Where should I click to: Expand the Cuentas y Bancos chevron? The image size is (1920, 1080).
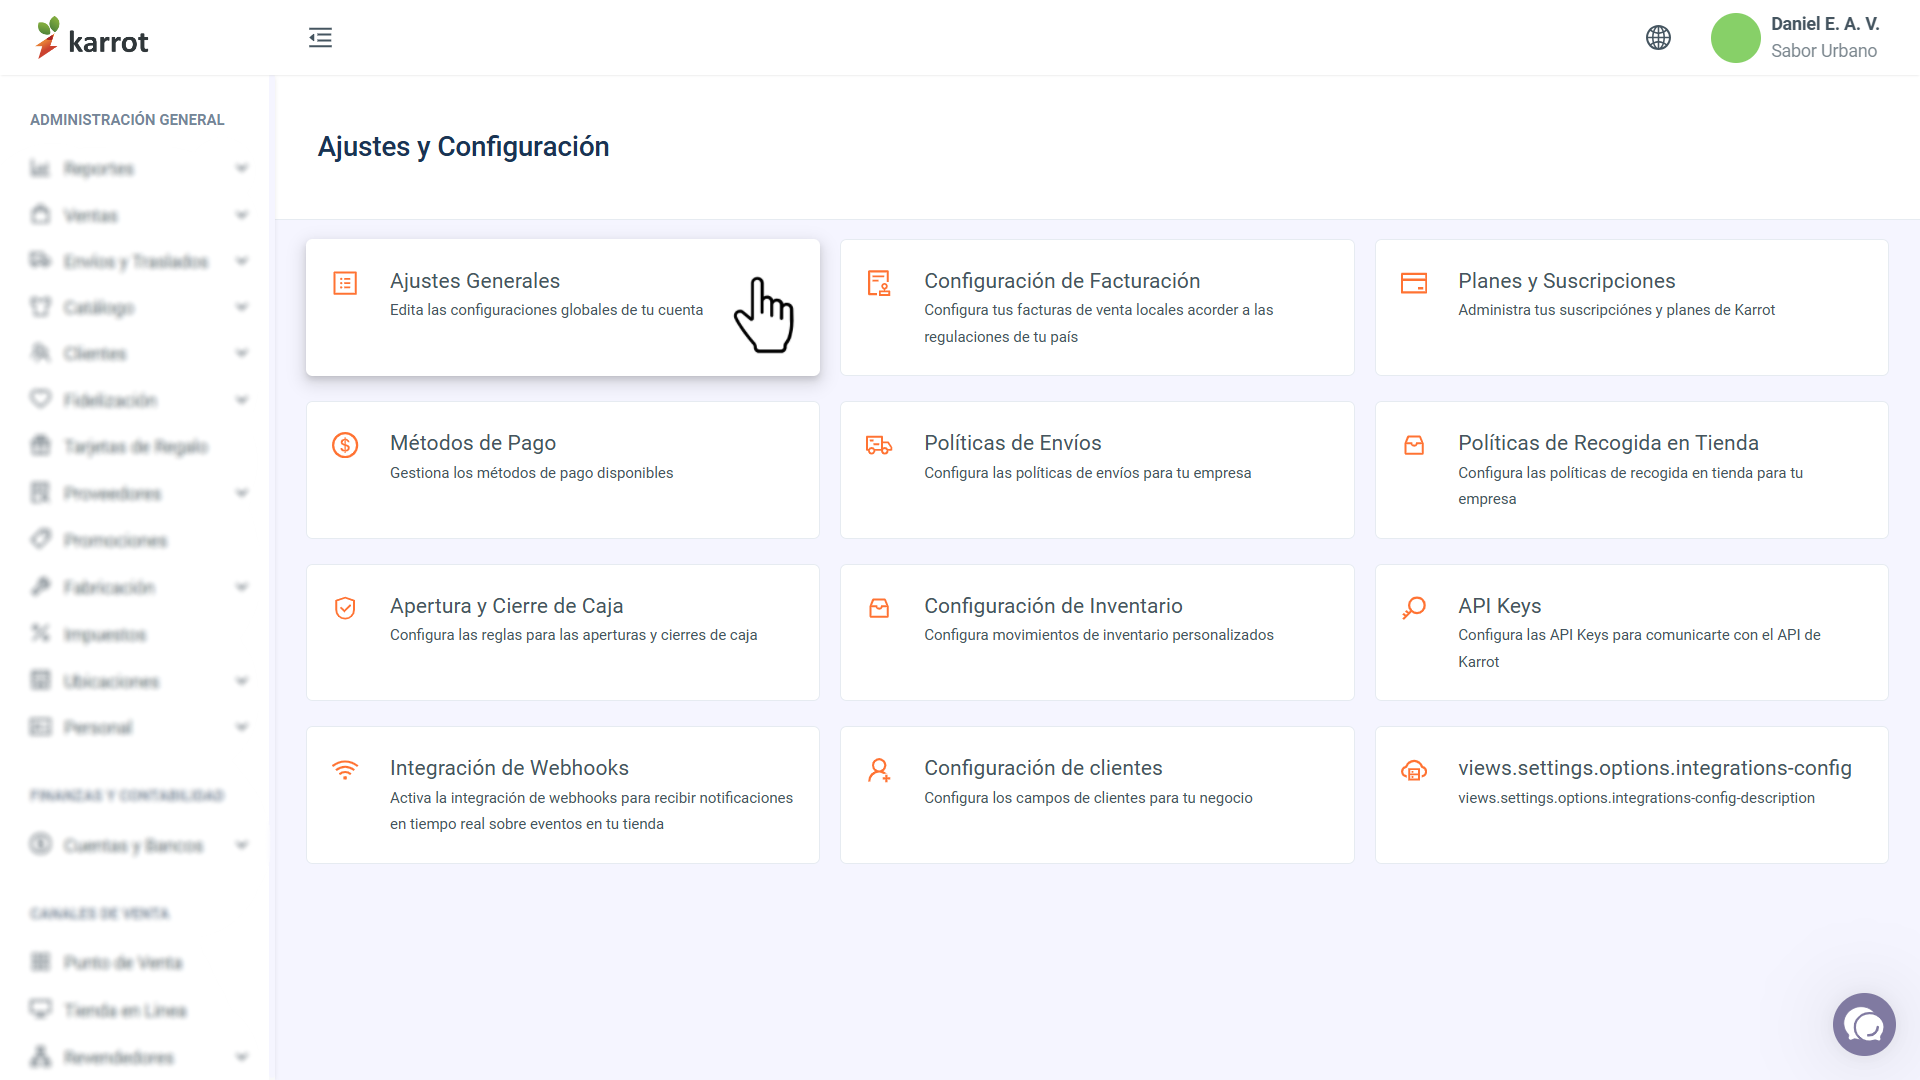click(242, 845)
